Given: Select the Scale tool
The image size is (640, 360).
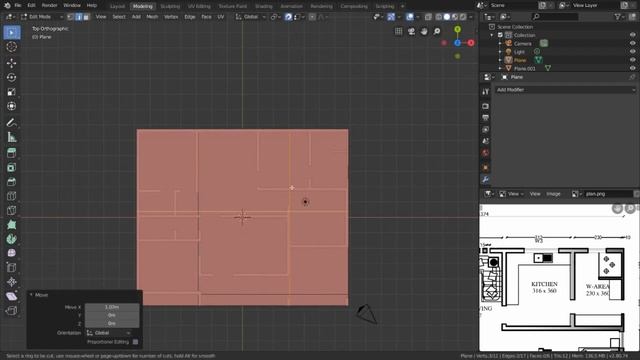Looking at the screenshot, I should pos(11,92).
